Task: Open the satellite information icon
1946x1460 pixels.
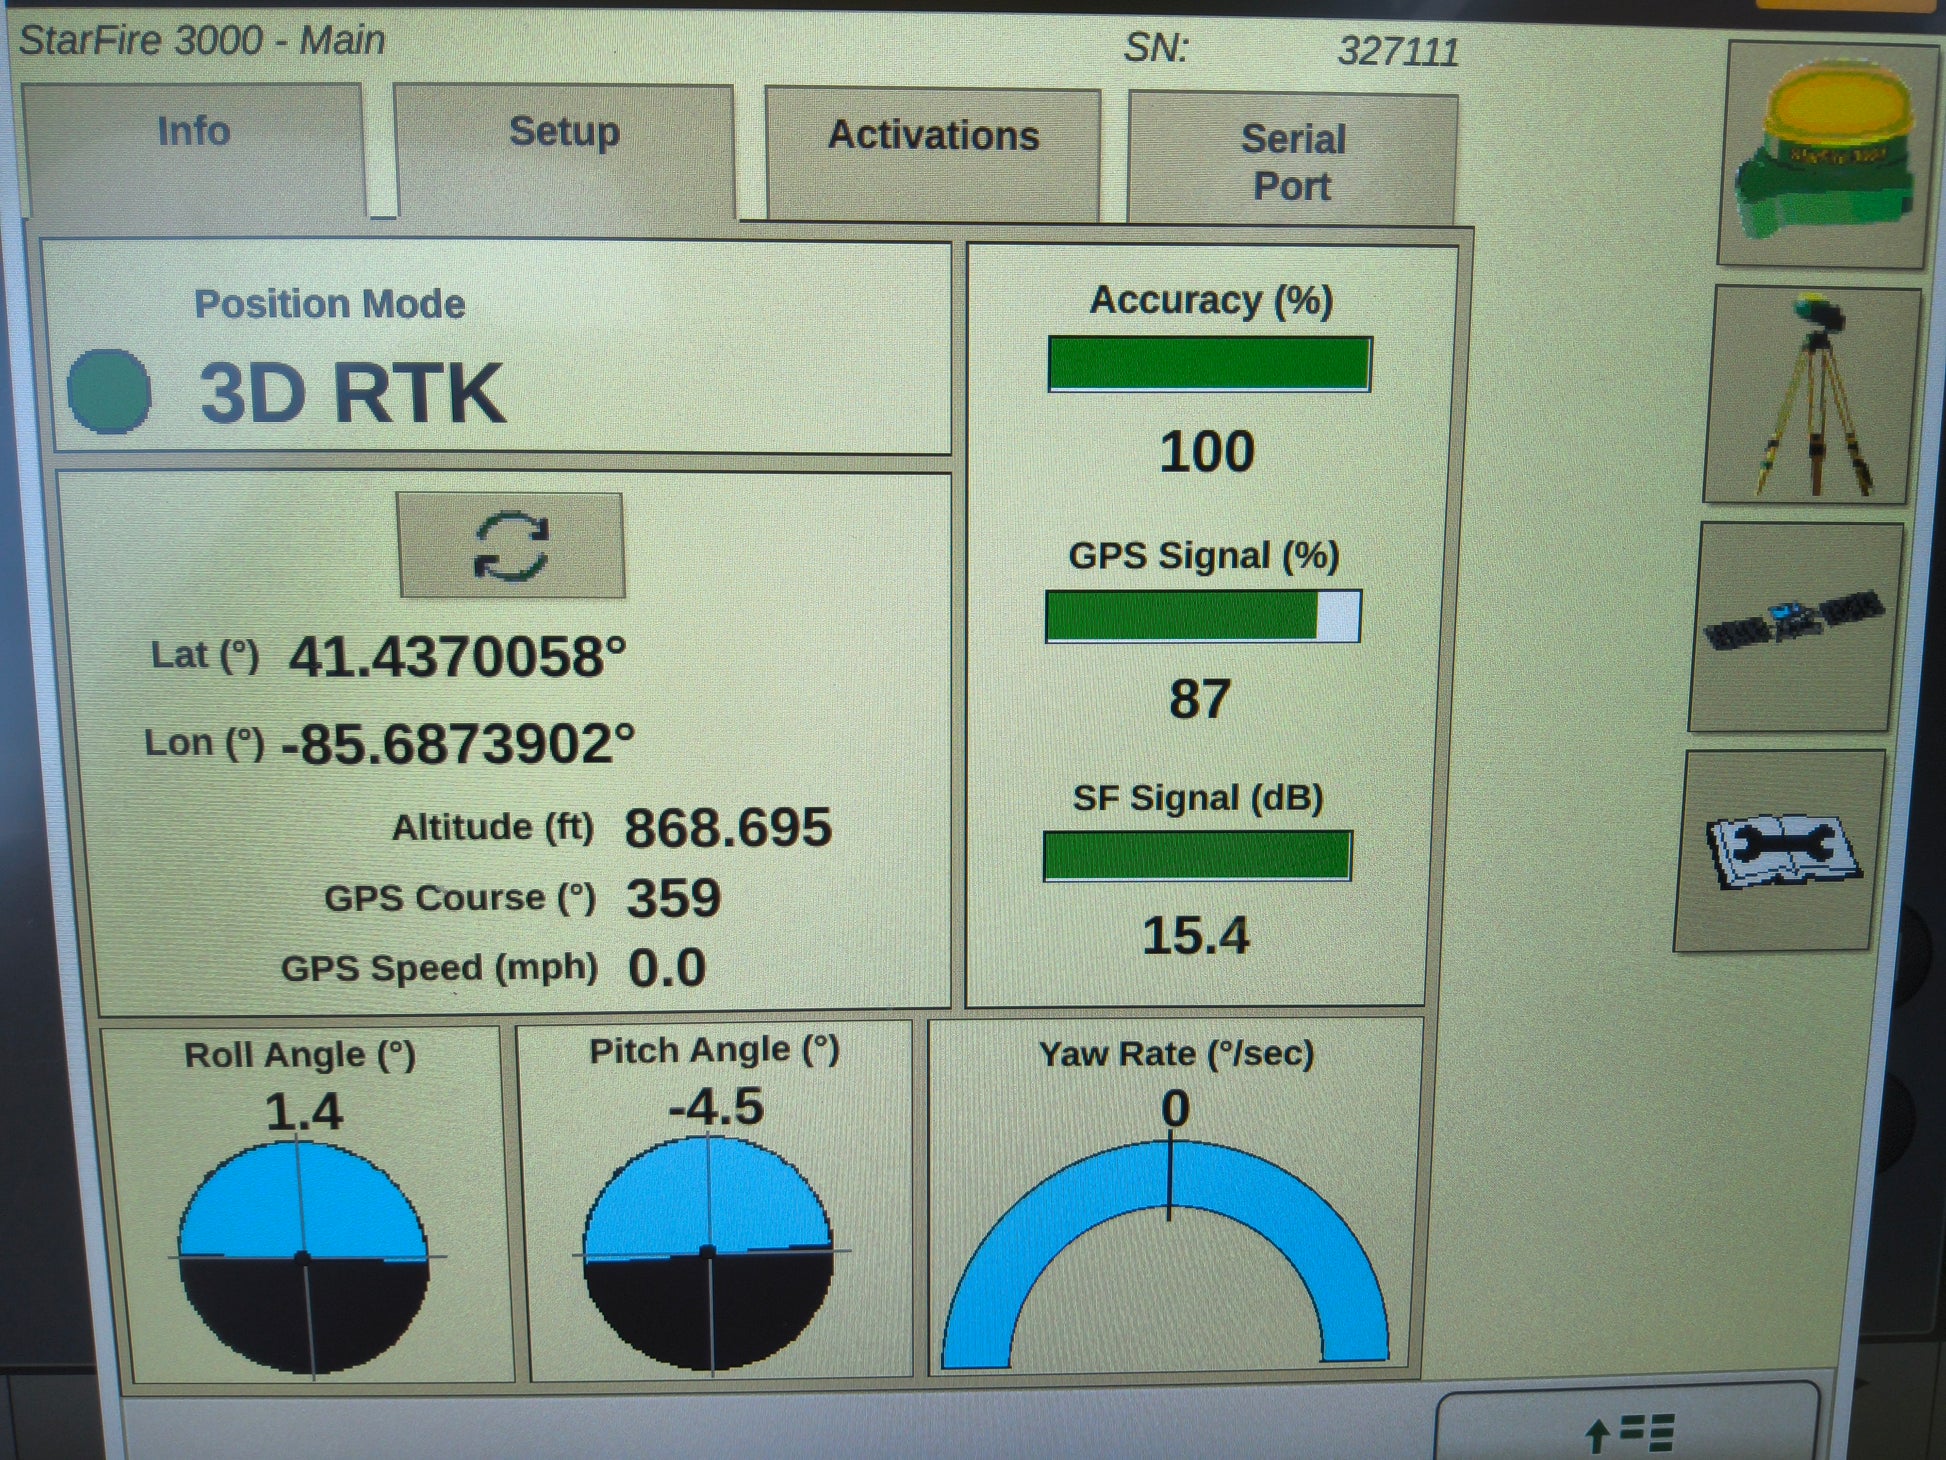Action: click(x=1793, y=625)
